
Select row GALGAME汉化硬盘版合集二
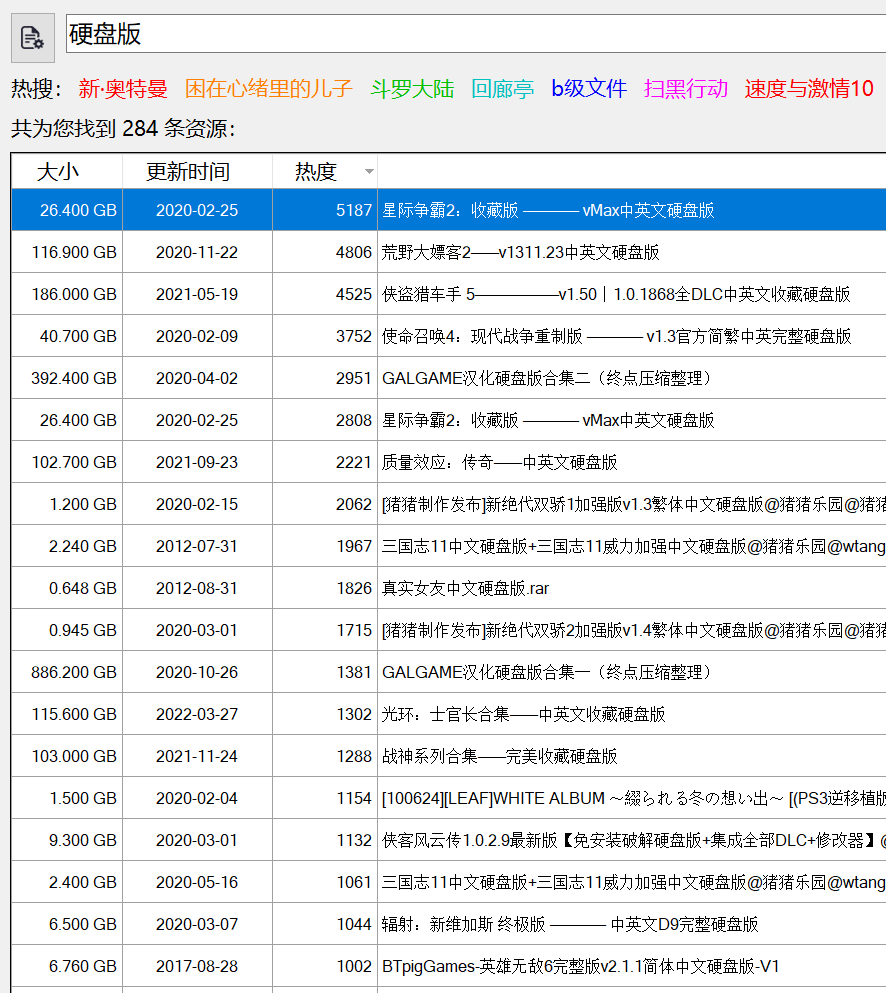click(448, 378)
